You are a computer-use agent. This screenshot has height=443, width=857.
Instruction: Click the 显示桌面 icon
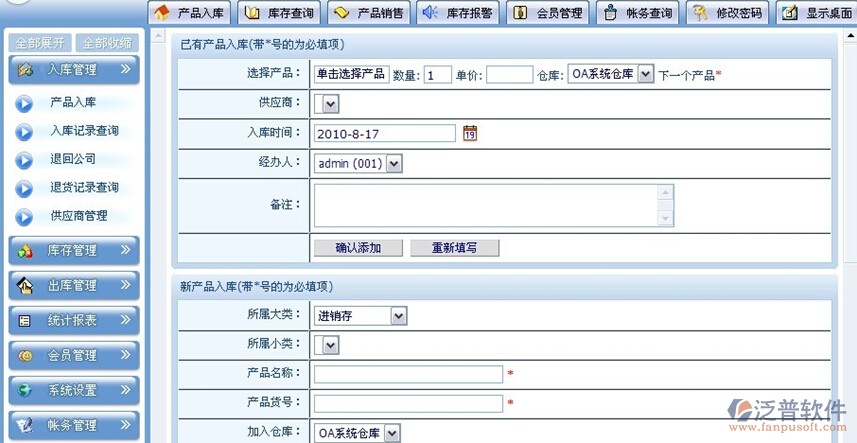pos(790,13)
